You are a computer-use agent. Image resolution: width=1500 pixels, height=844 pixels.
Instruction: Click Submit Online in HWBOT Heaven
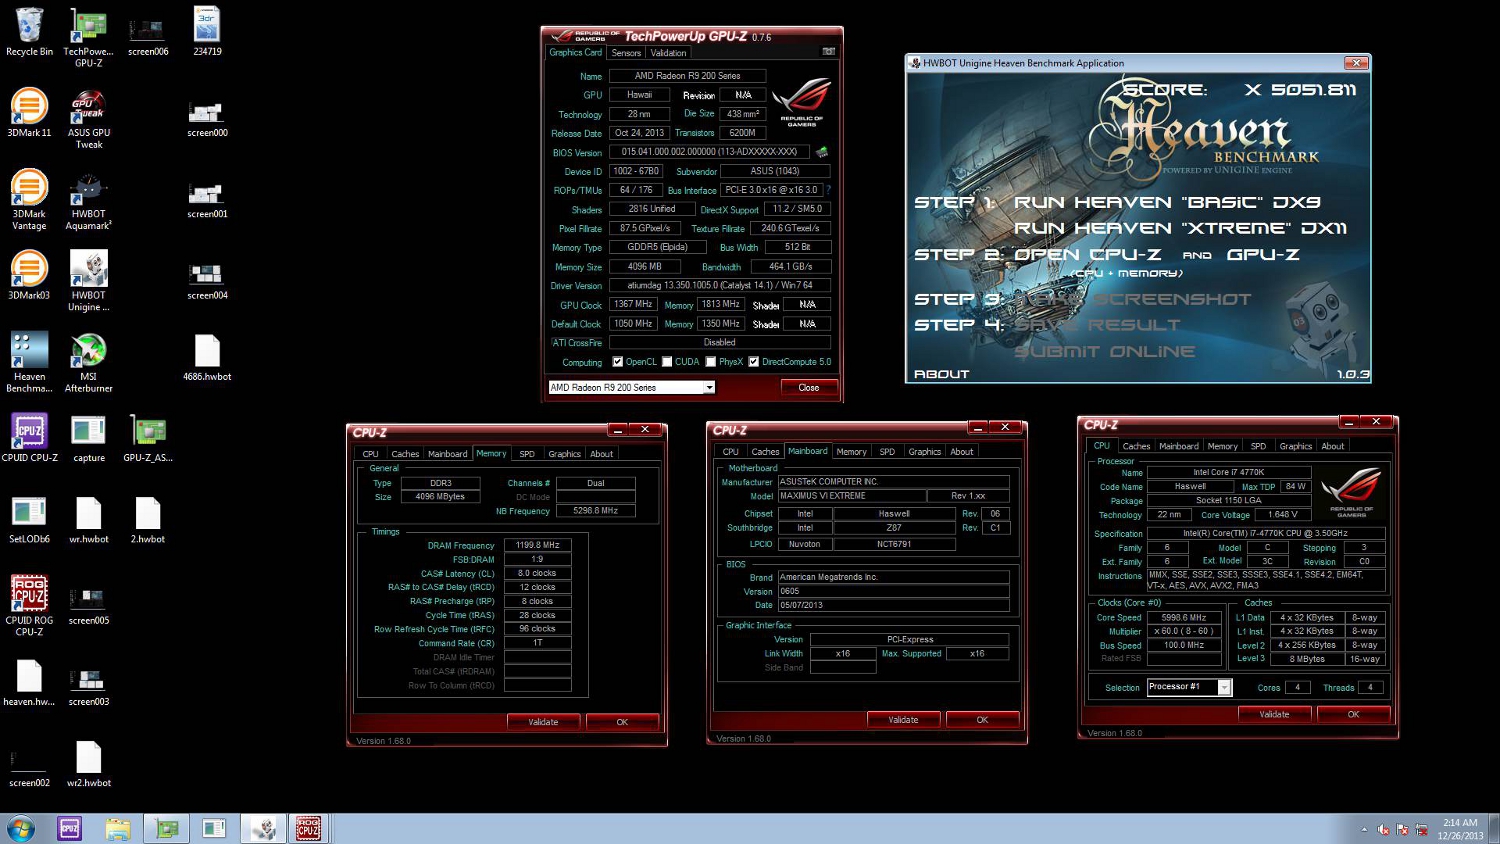click(1105, 352)
